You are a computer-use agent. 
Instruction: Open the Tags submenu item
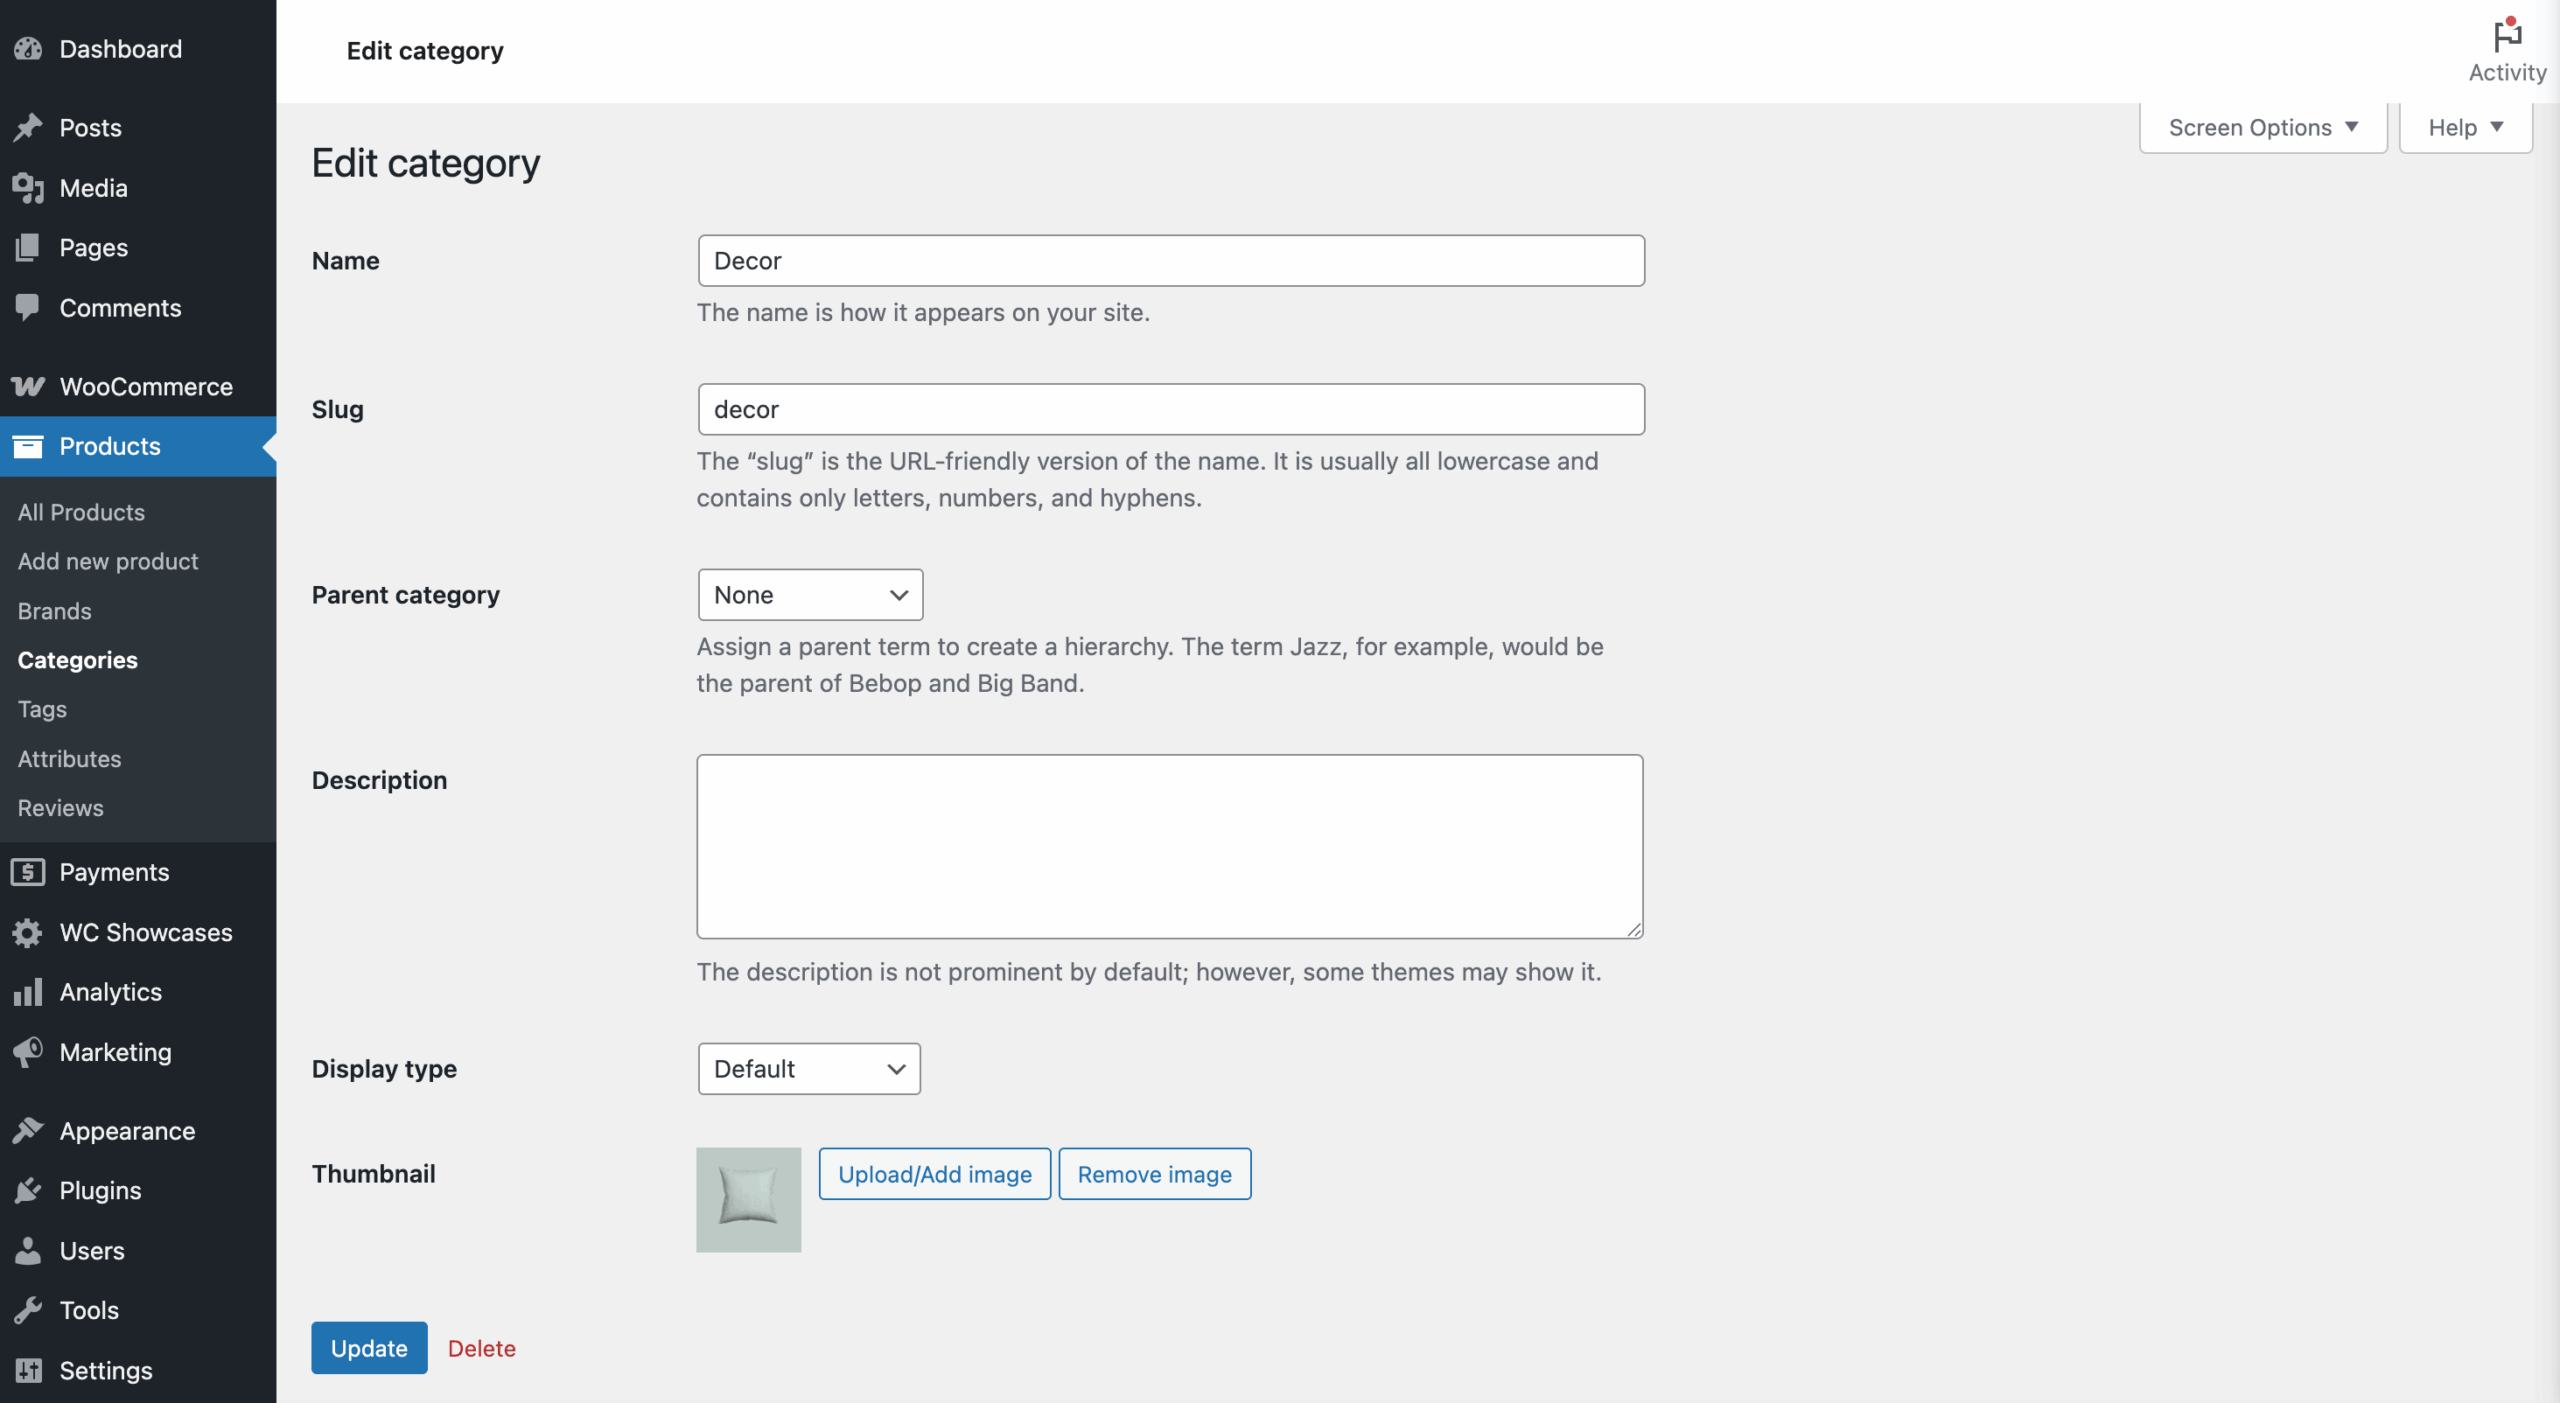click(x=42, y=709)
